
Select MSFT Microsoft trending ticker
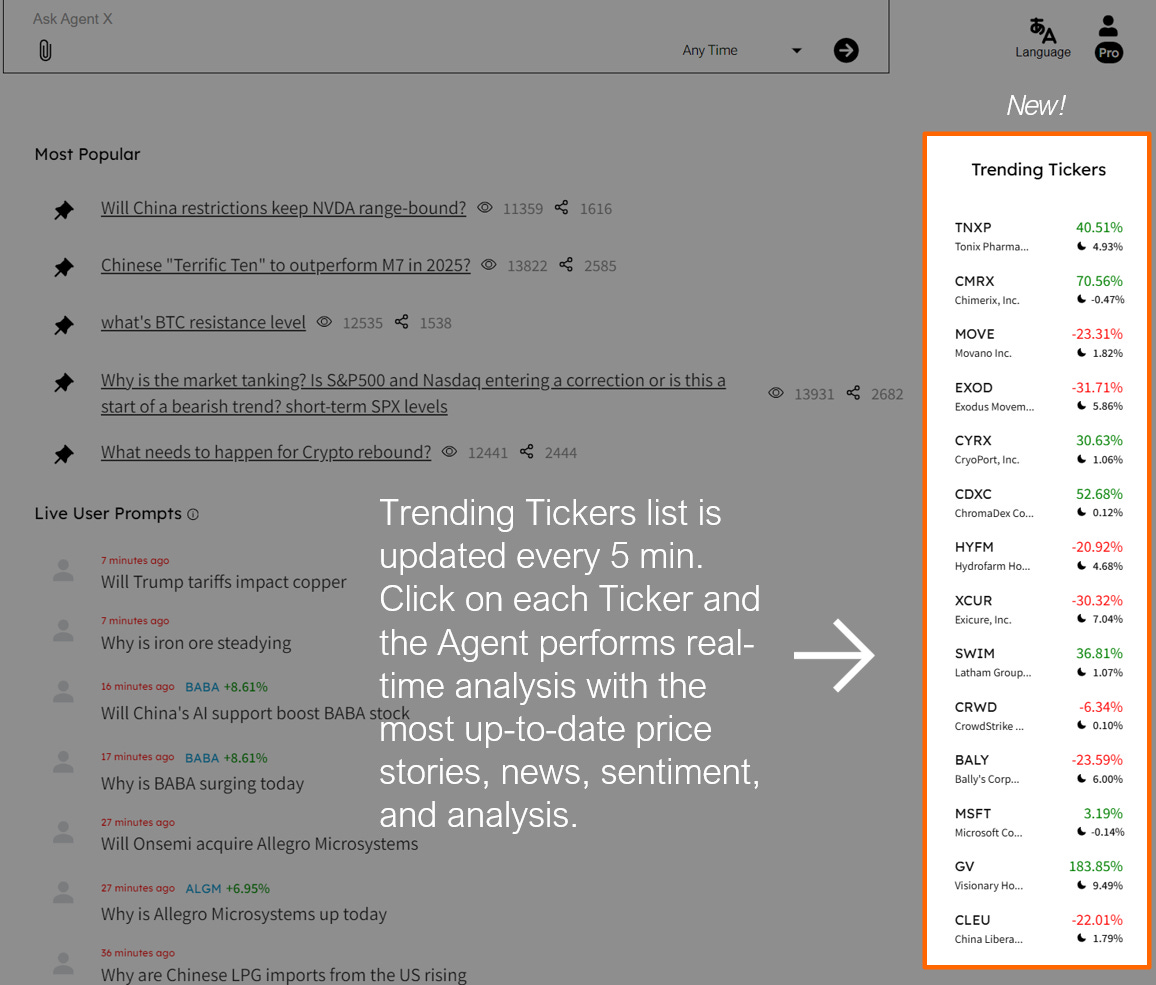coord(1038,822)
